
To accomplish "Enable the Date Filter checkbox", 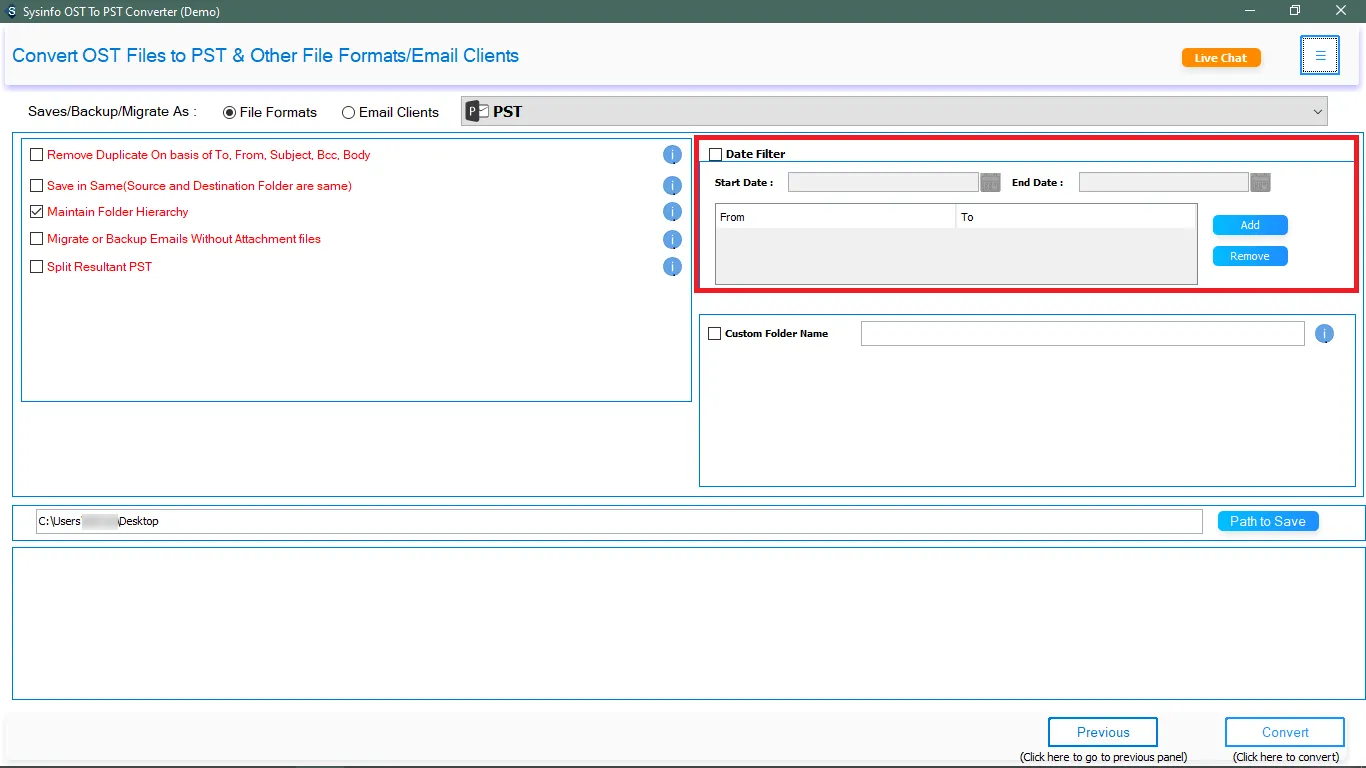I will (715, 154).
